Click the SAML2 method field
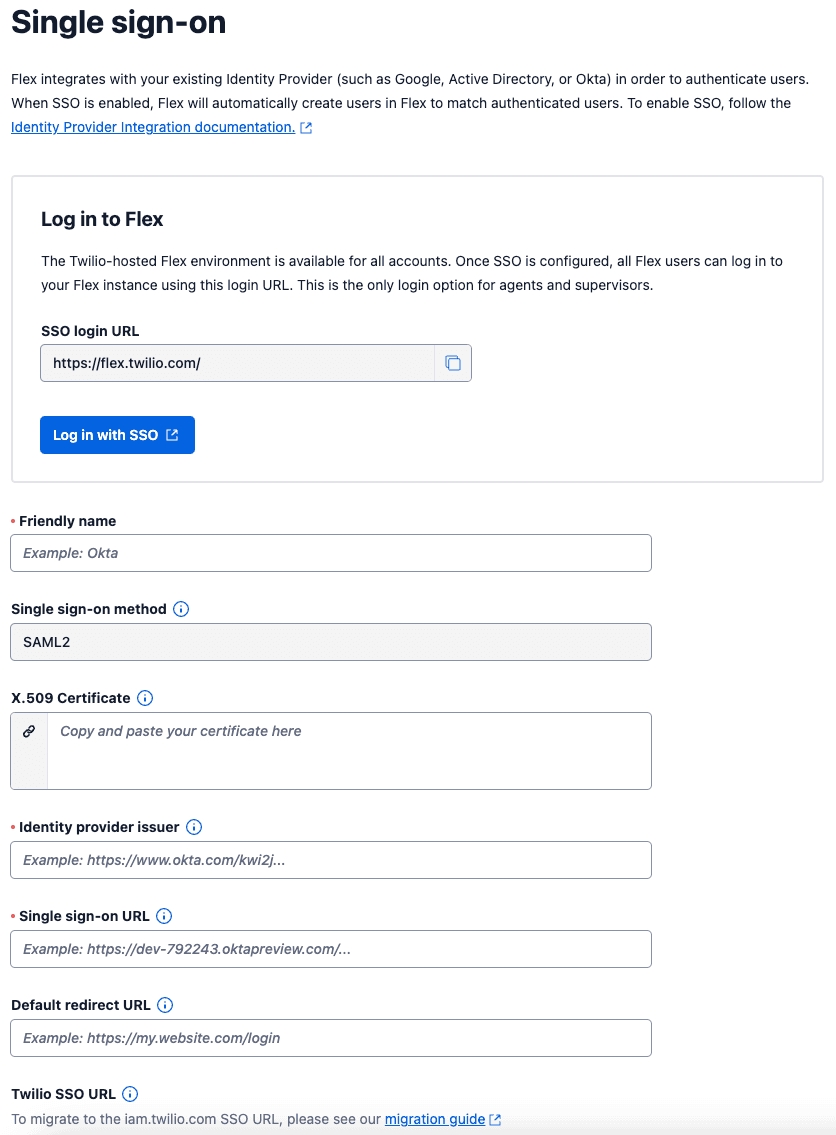 coord(331,641)
